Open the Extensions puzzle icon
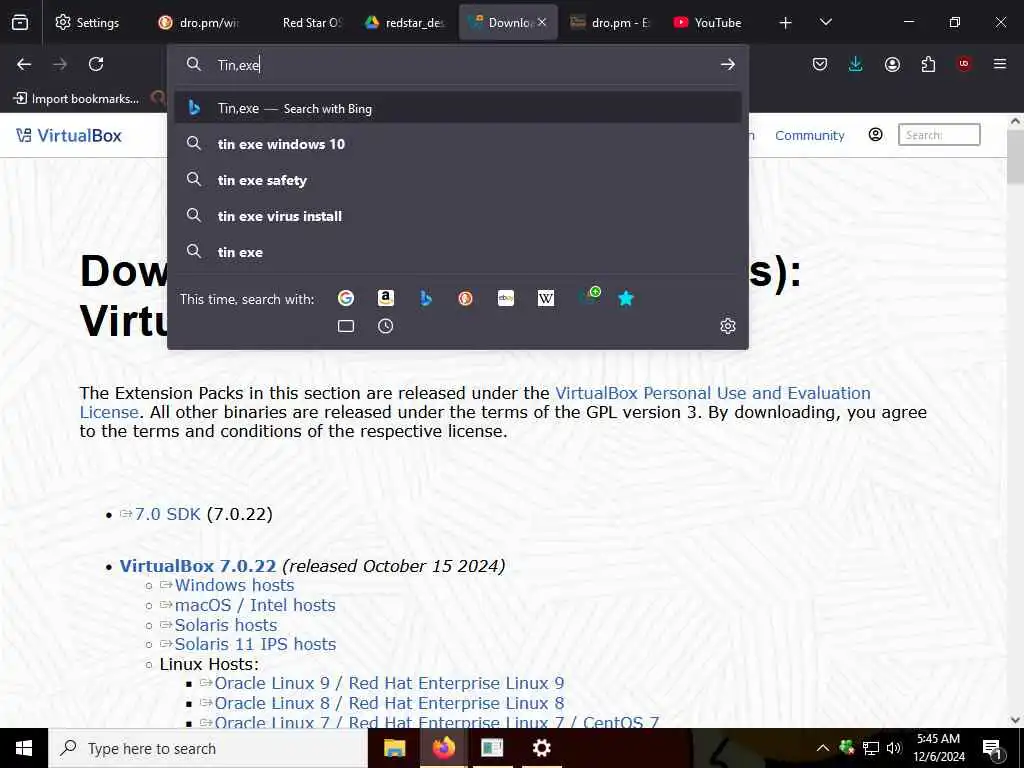 (928, 64)
